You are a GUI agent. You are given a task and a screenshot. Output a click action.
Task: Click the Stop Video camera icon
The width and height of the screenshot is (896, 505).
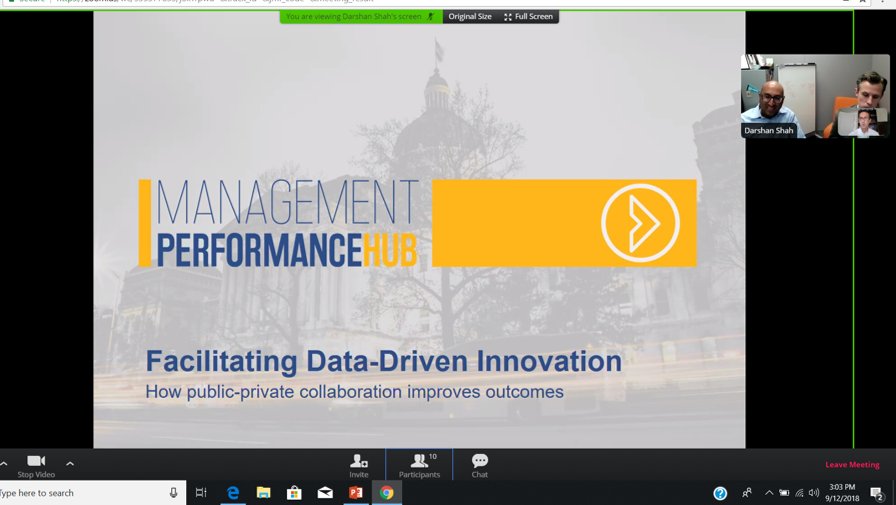(36, 461)
